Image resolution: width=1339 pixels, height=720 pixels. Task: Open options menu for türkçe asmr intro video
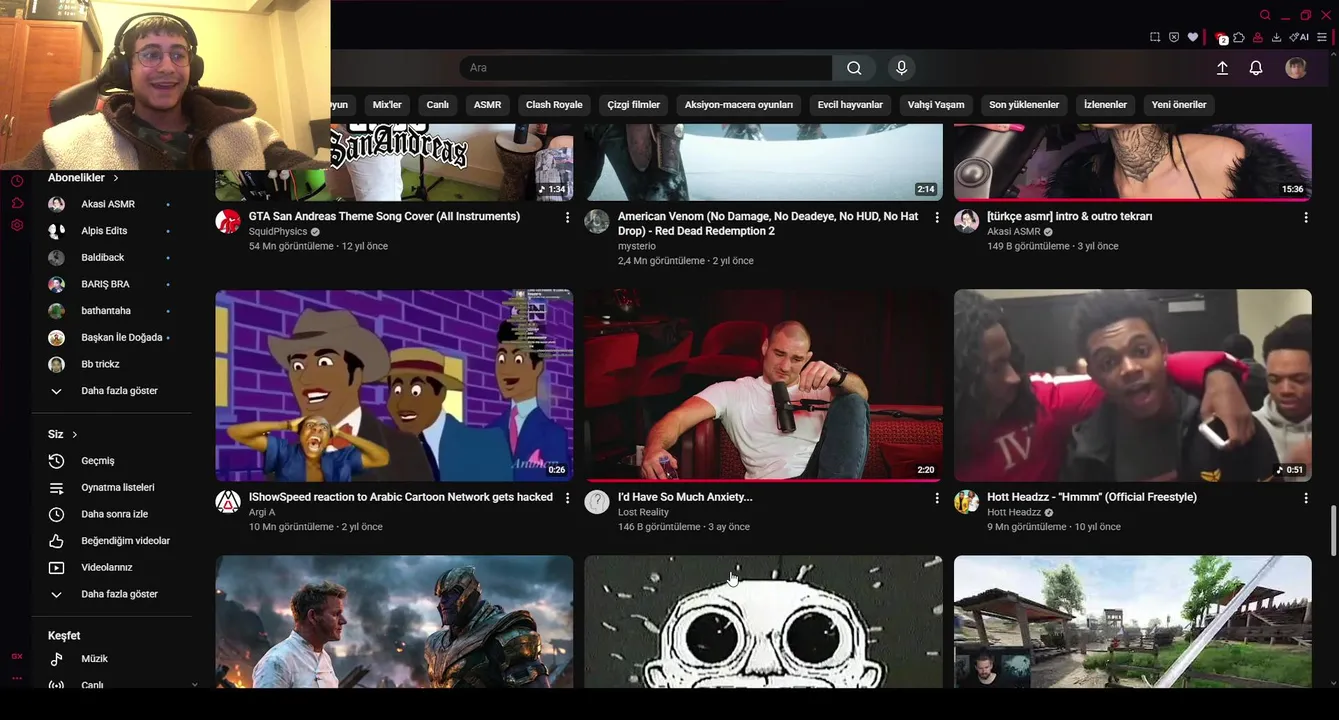(1306, 217)
